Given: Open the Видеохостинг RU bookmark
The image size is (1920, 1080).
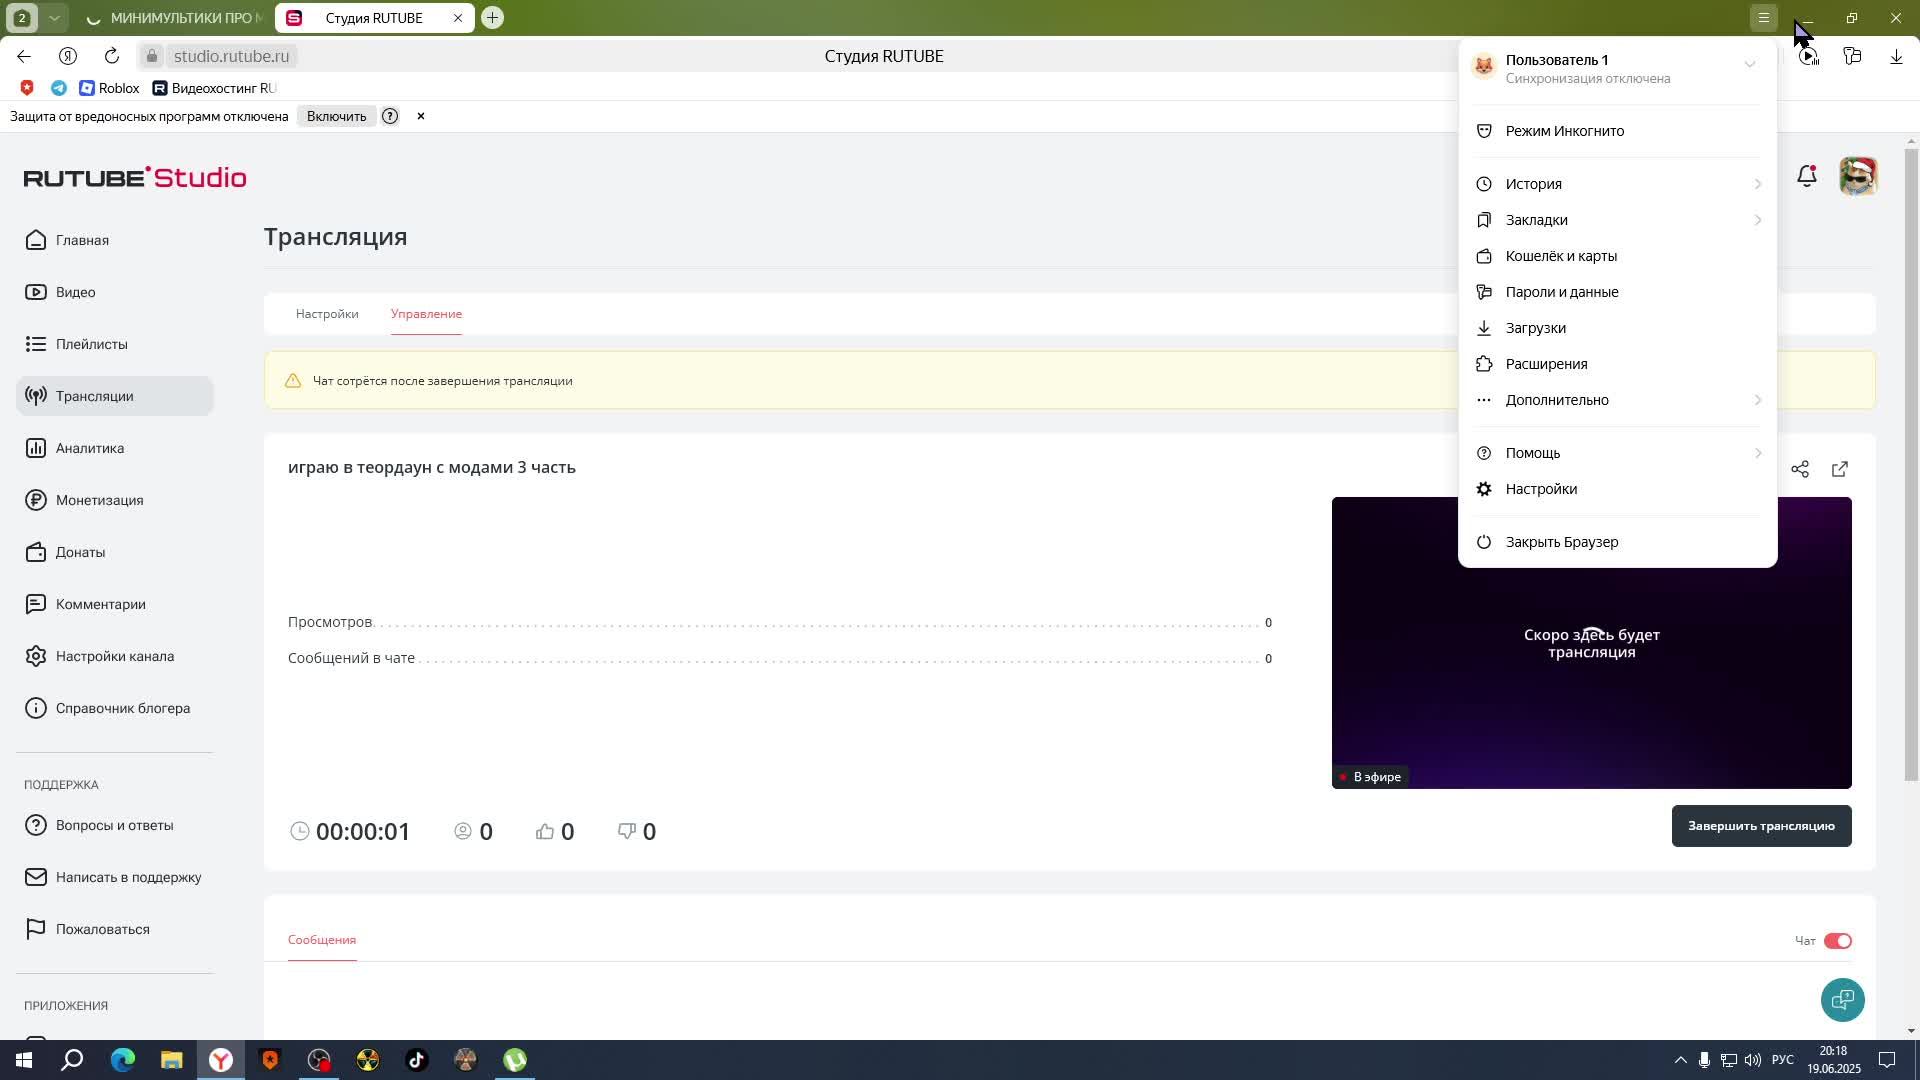Looking at the screenshot, I should coord(214,88).
